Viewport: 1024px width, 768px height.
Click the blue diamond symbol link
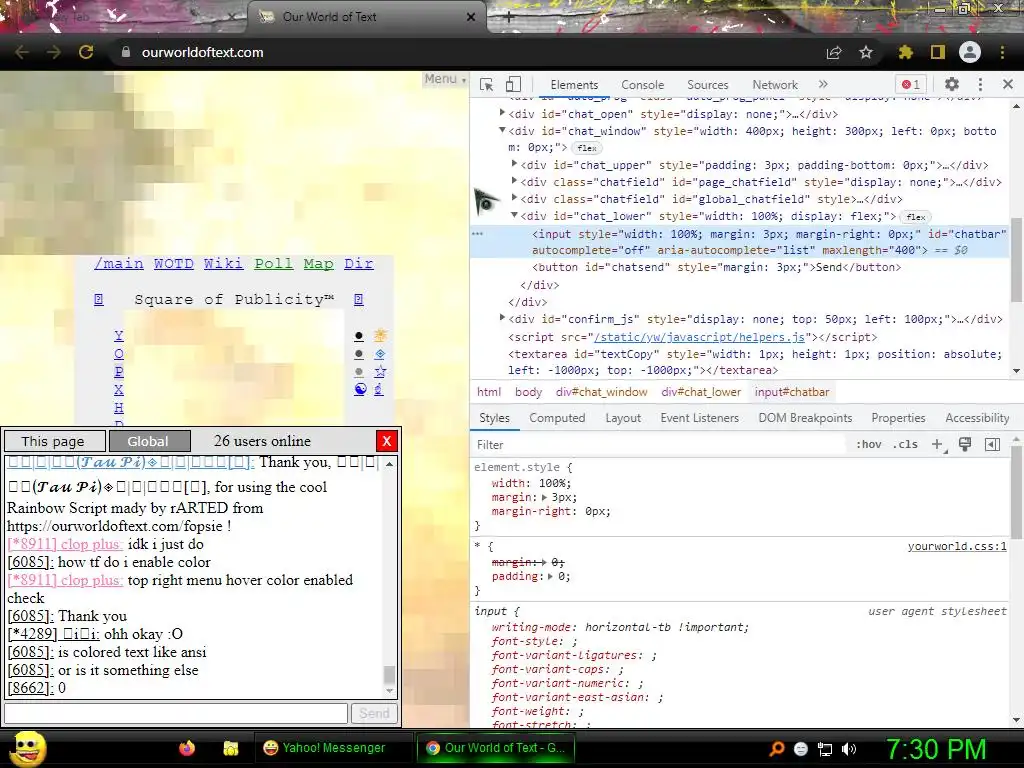(x=380, y=354)
